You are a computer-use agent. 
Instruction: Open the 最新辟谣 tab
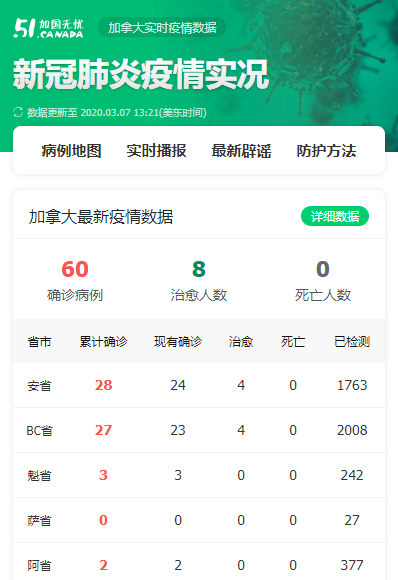(241, 151)
